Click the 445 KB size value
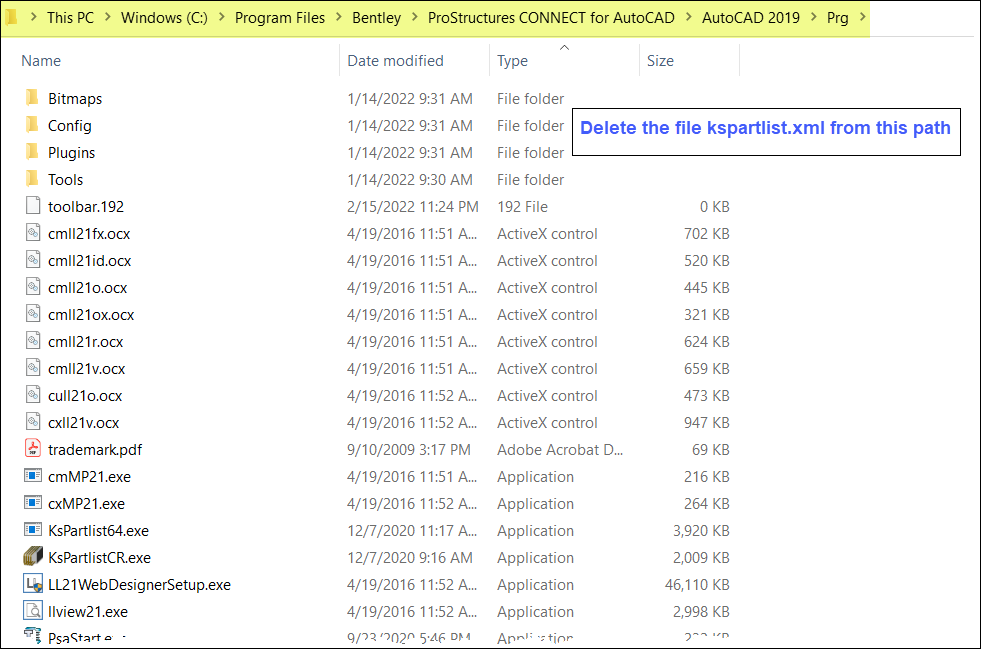981x649 pixels. (707, 287)
